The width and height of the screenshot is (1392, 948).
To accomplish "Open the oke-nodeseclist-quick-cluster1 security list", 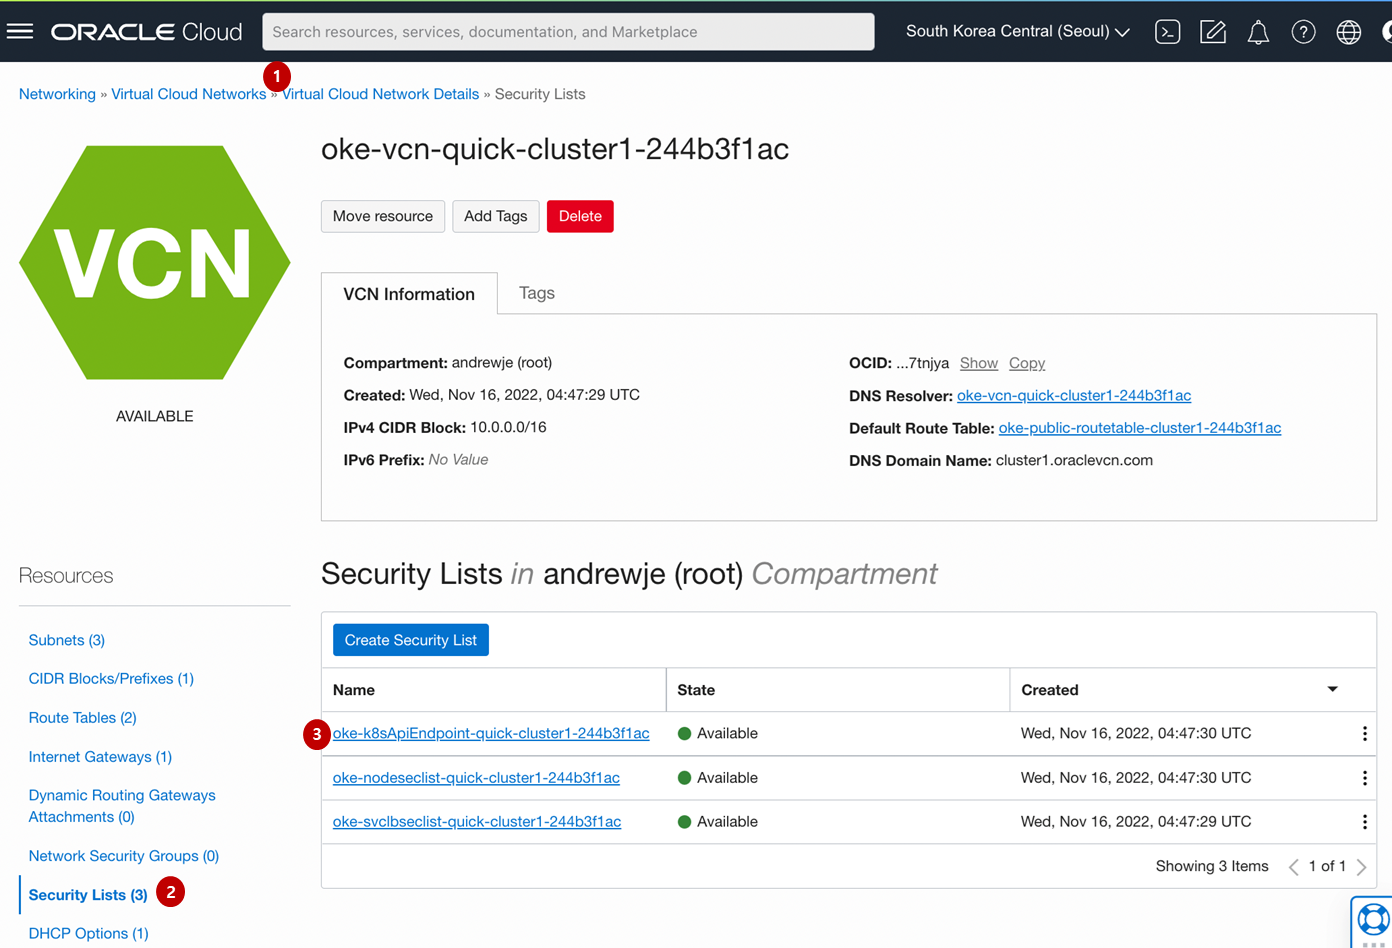I will (x=476, y=778).
